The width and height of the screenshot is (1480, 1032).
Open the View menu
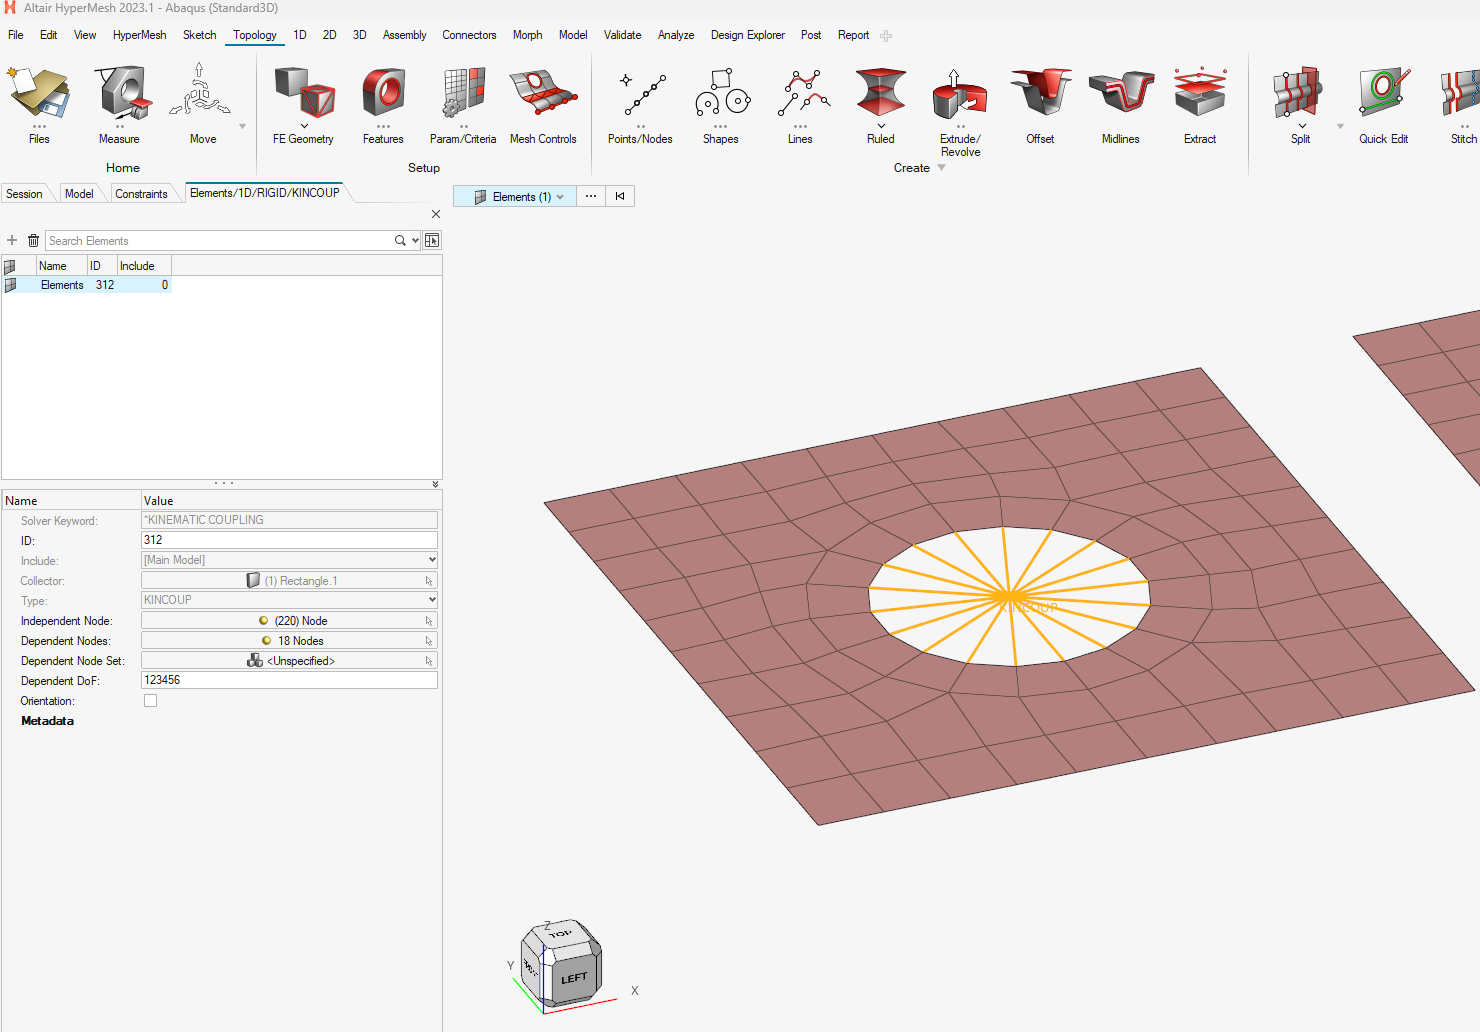point(85,35)
